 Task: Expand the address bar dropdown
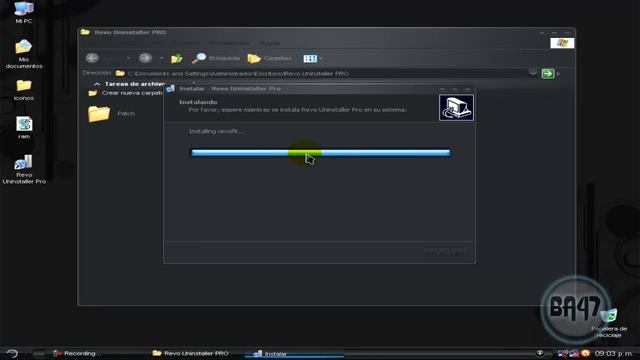[533, 73]
